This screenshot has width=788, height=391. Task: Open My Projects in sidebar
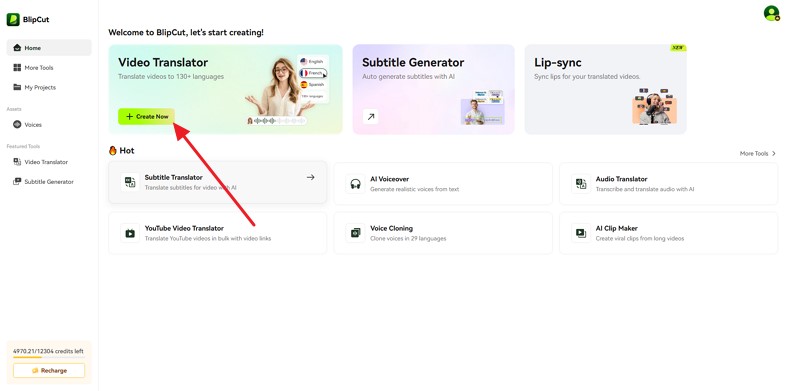click(x=49, y=87)
